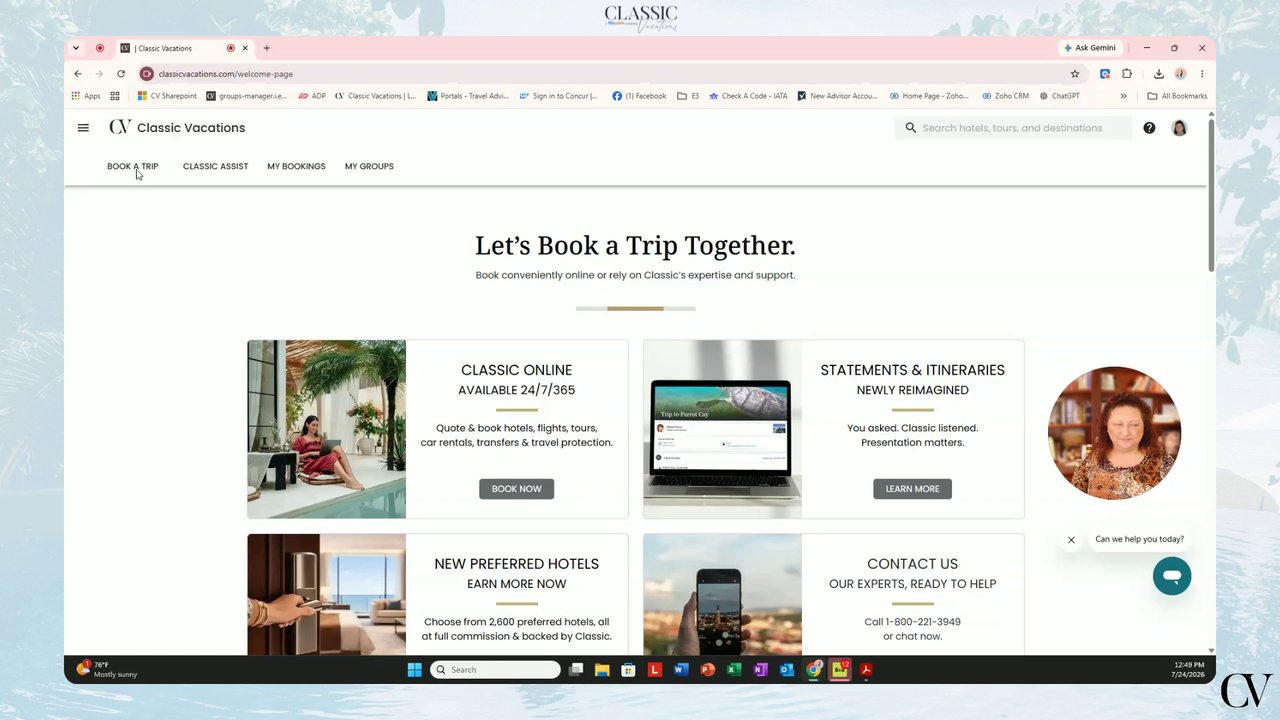
Task: Open the Portals - Travel Advisor bookmark
Action: coord(467,96)
